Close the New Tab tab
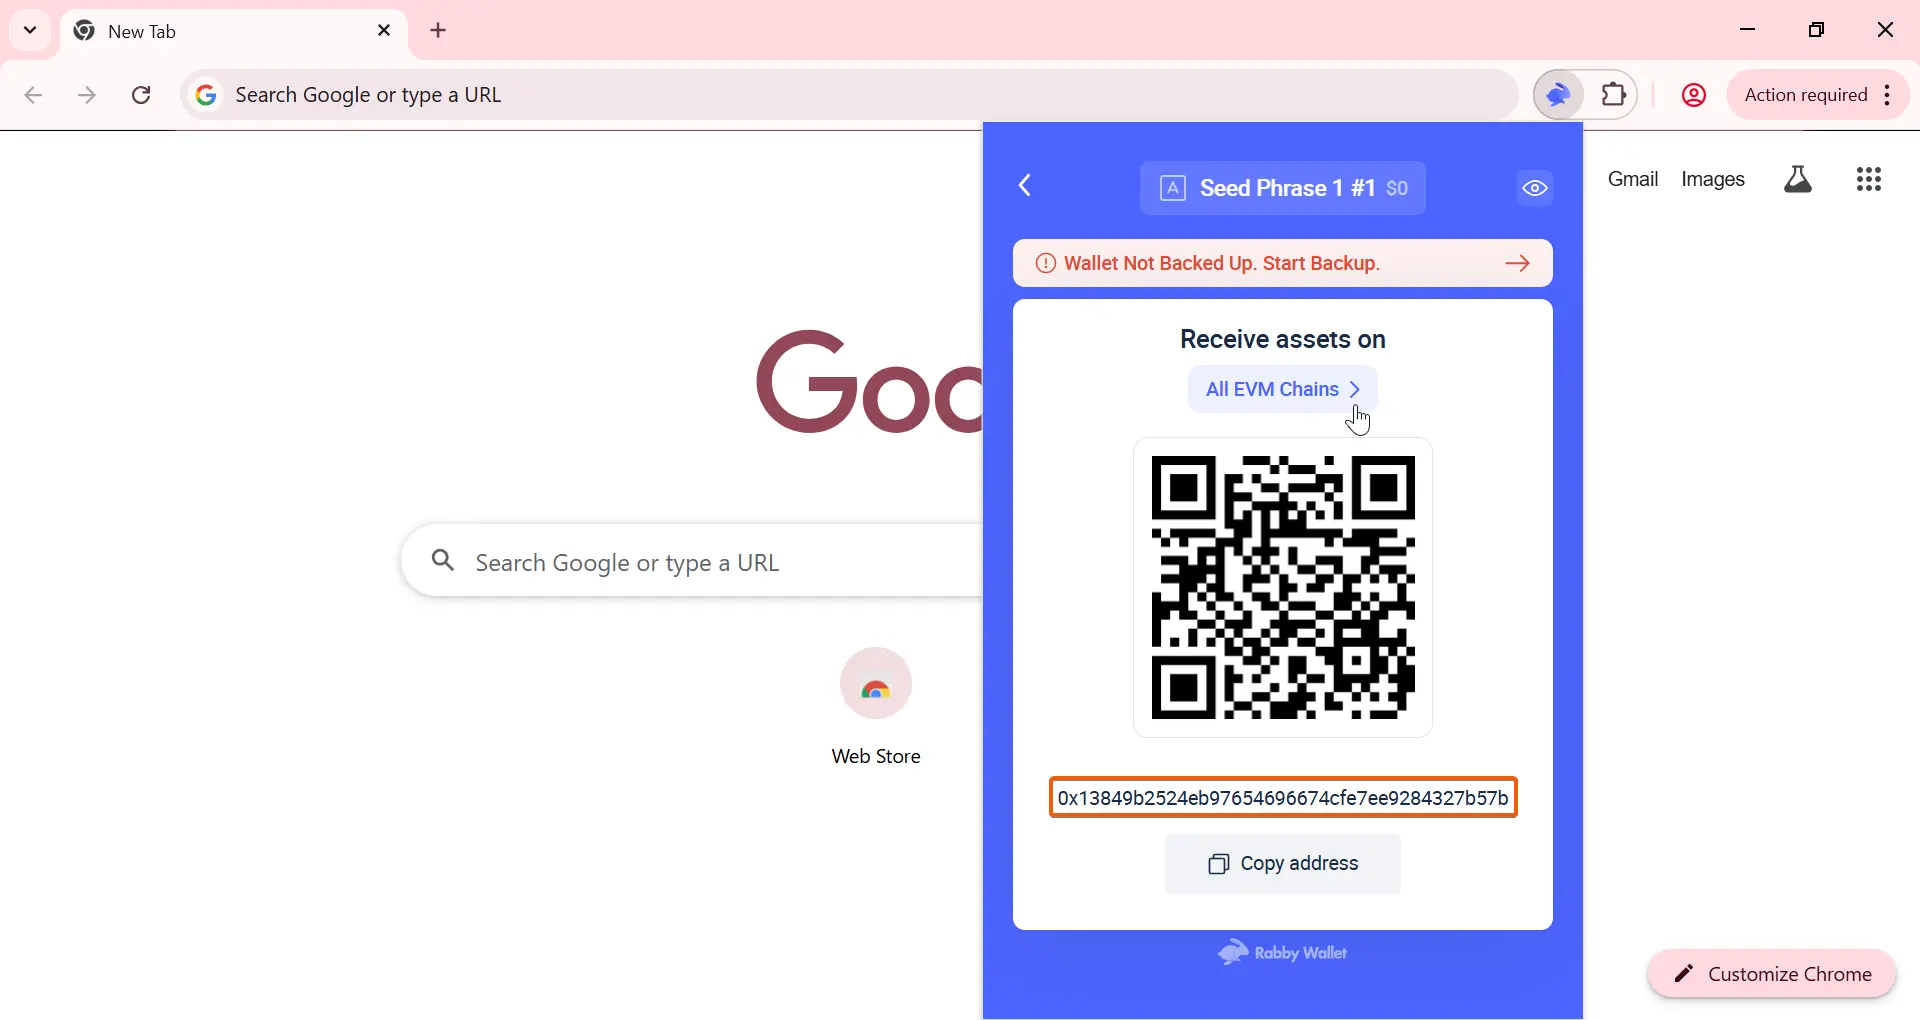The width and height of the screenshot is (1920, 1020). [x=384, y=31]
